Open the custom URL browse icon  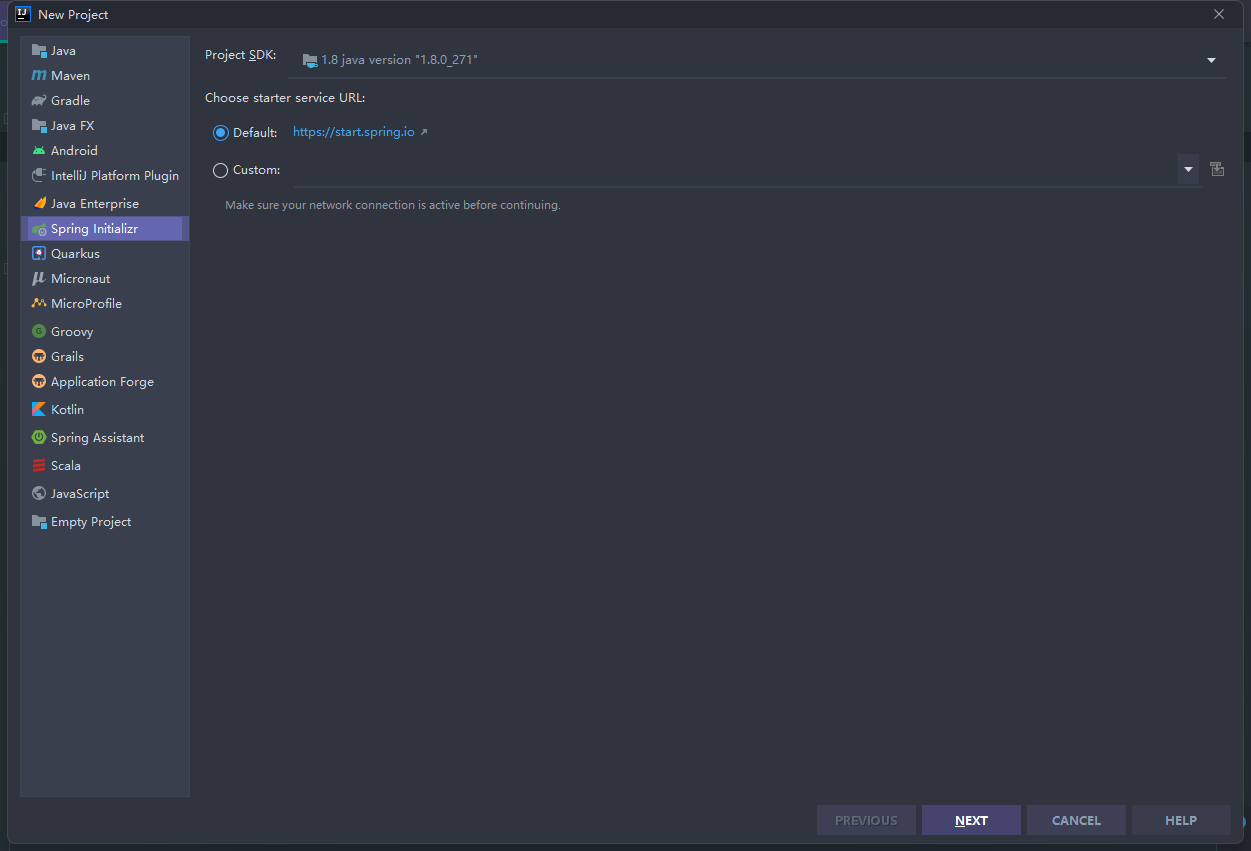pyautogui.click(x=1217, y=169)
